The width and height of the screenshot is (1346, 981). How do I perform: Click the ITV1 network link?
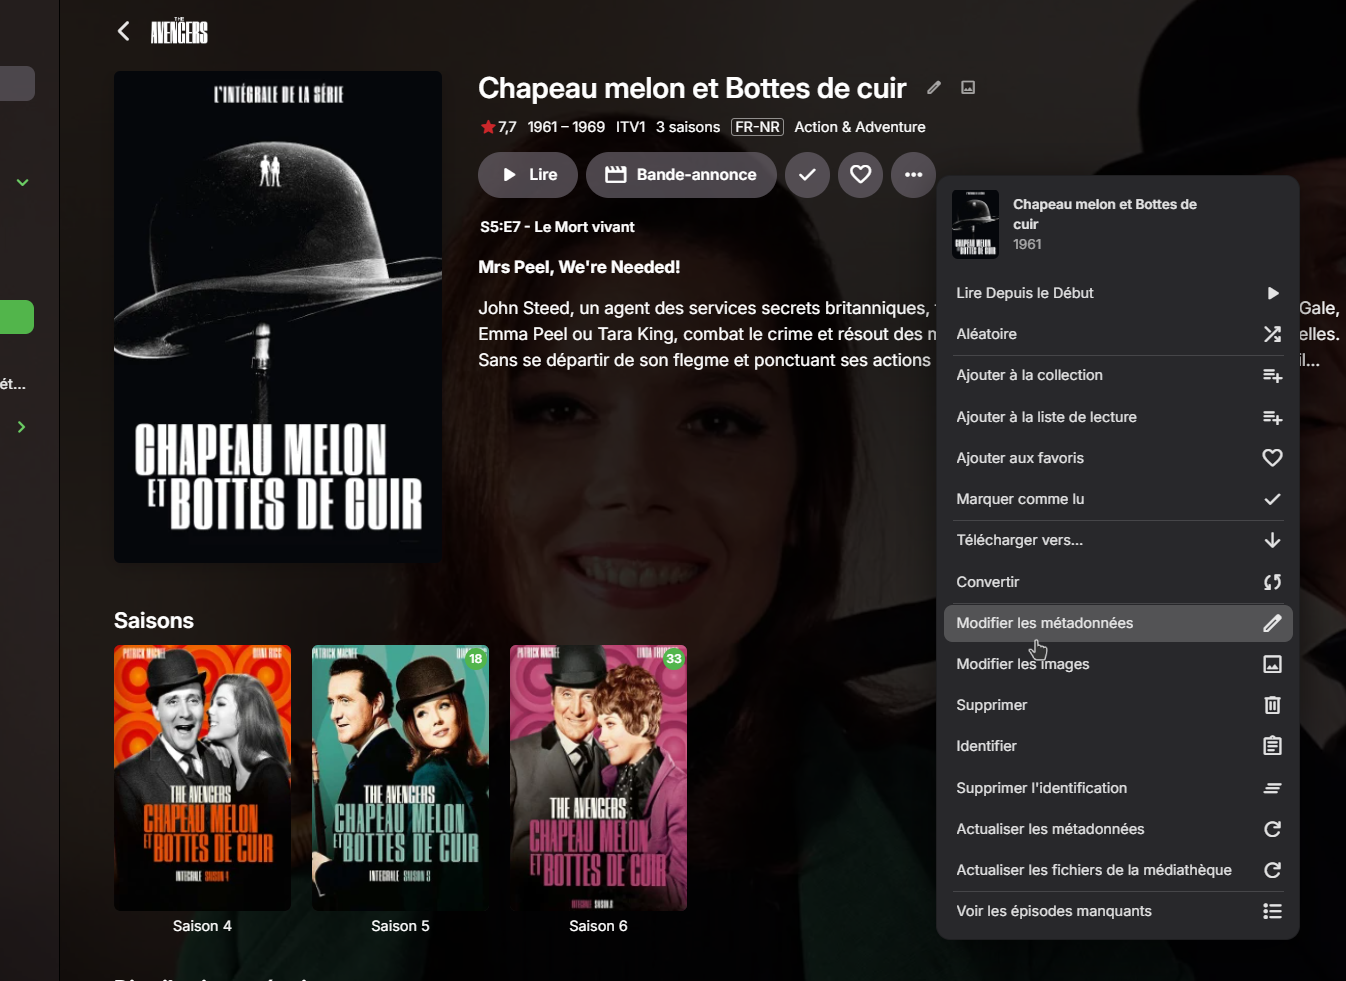(630, 127)
